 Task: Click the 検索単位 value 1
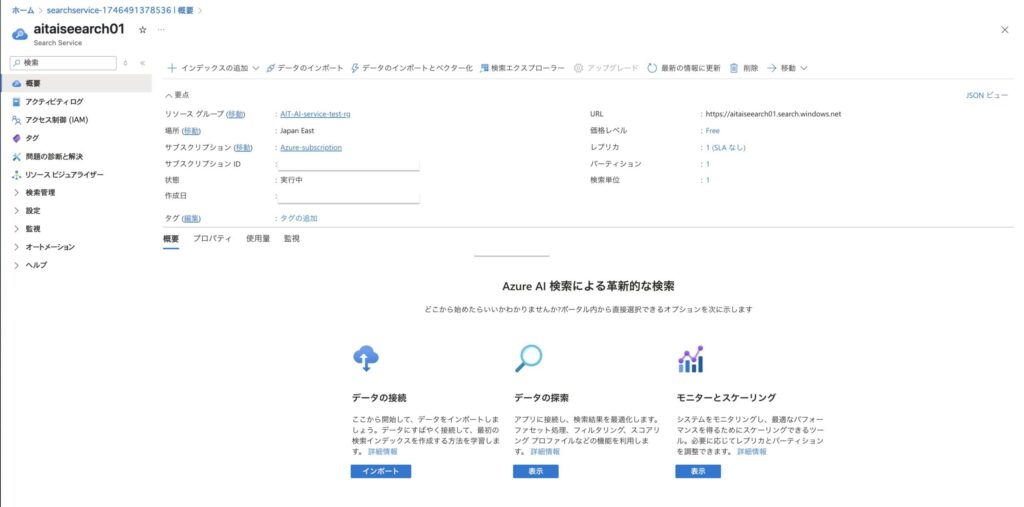pyautogui.click(x=707, y=180)
